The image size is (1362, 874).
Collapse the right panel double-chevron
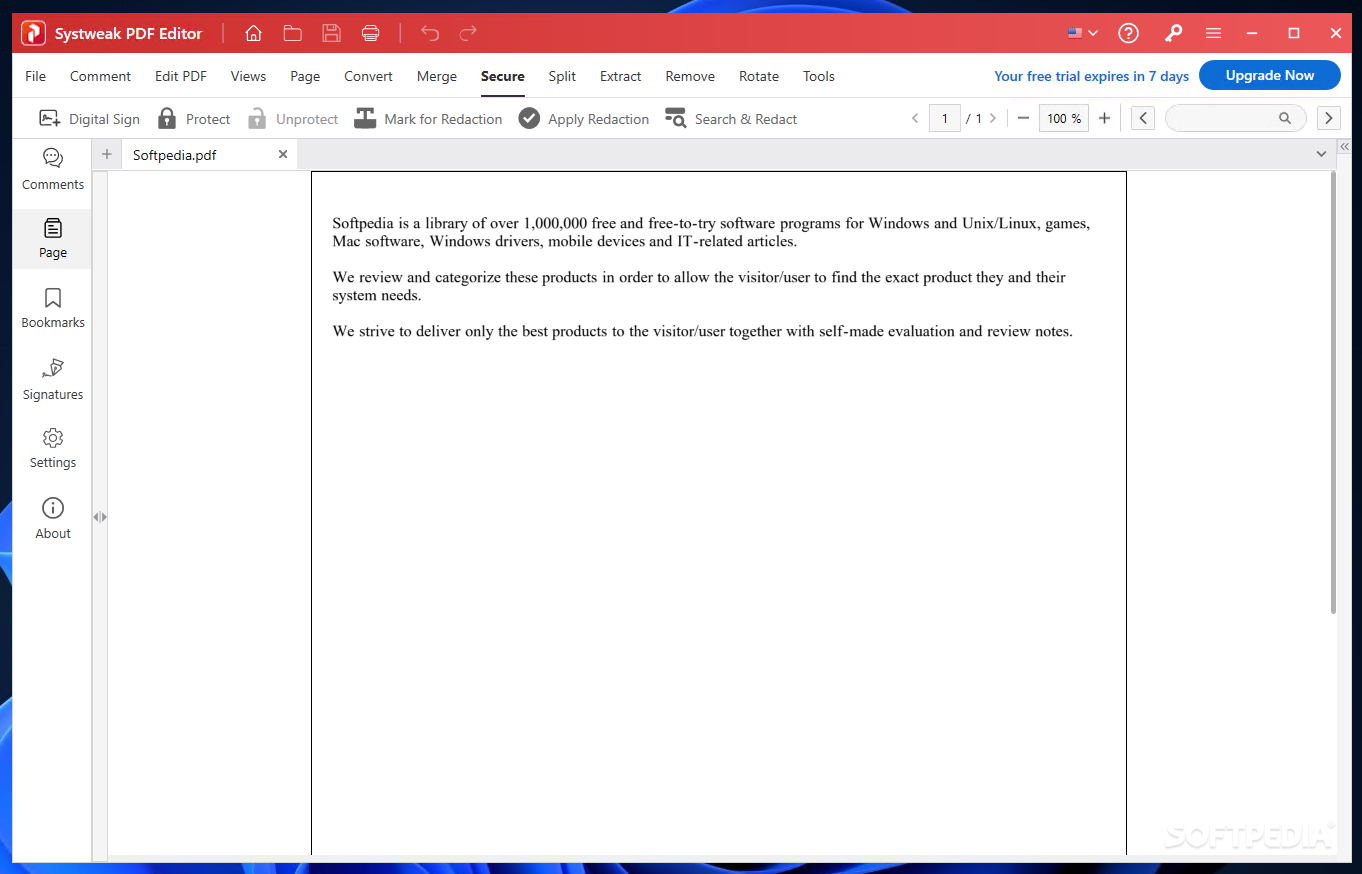click(x=1345, y=146)
